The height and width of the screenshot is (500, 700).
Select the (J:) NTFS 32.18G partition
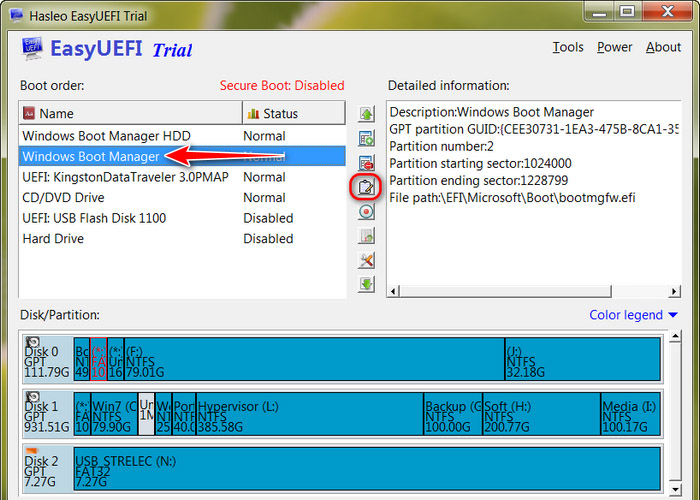click(583, 359)
